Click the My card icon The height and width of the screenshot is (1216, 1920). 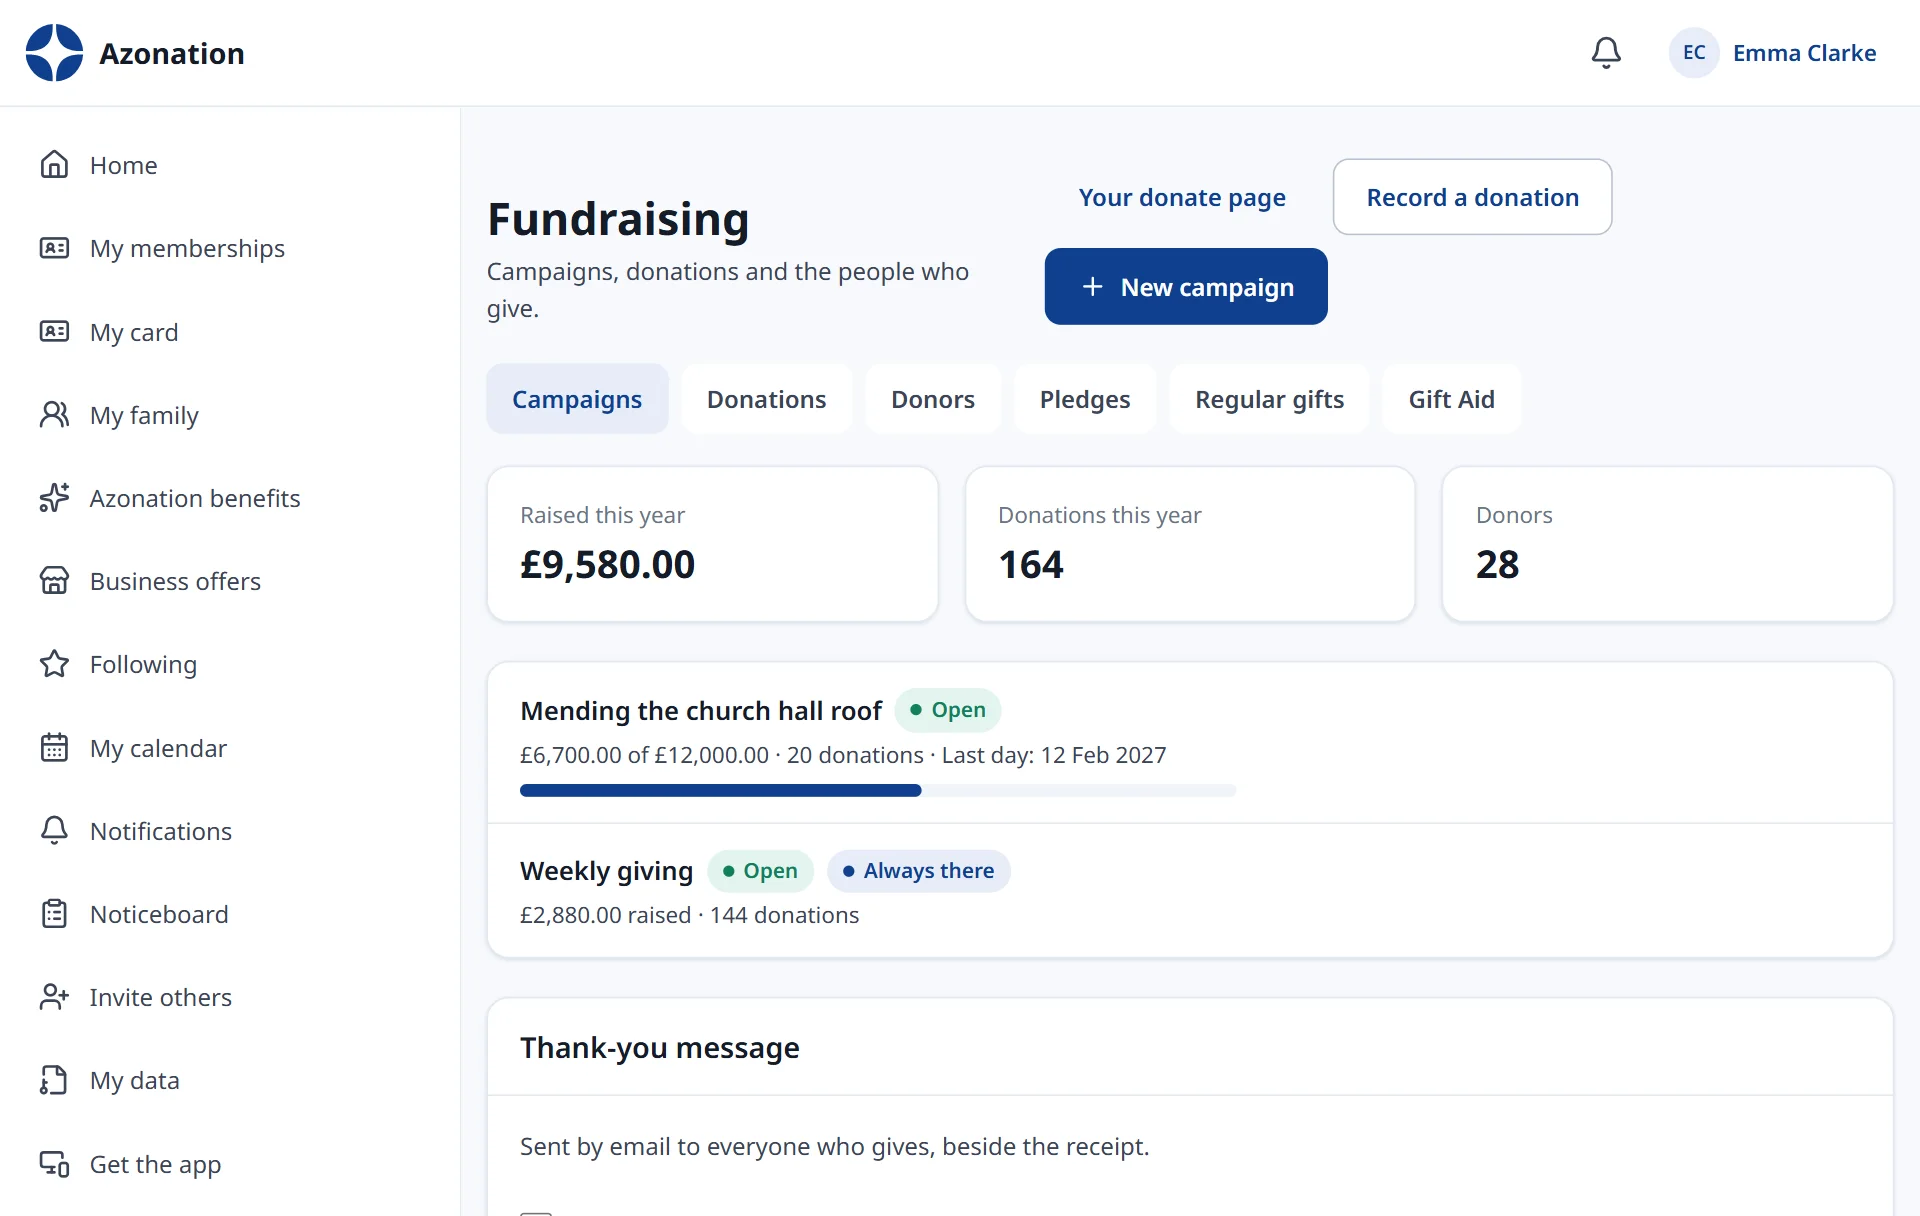coord(54,332)
